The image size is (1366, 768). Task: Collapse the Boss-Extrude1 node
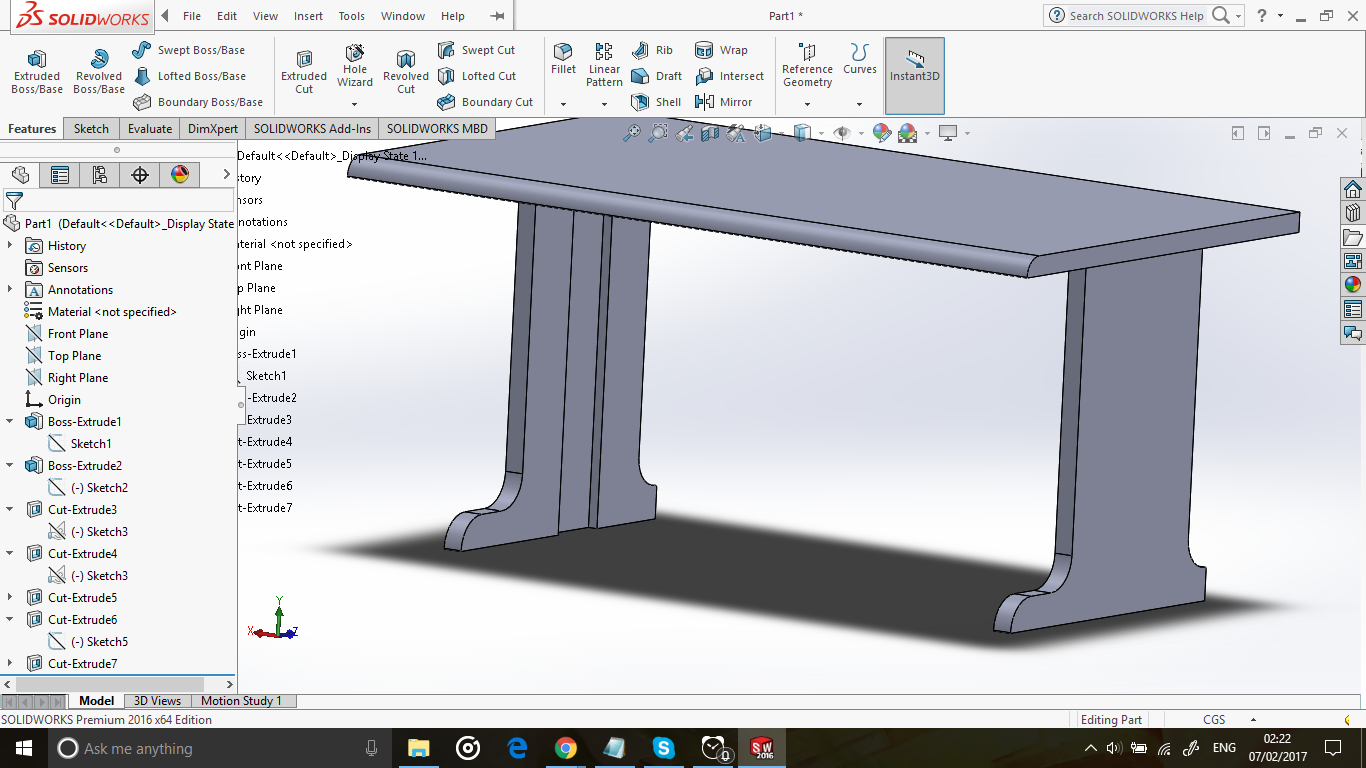pyautogui.click(x=10, y=421)
